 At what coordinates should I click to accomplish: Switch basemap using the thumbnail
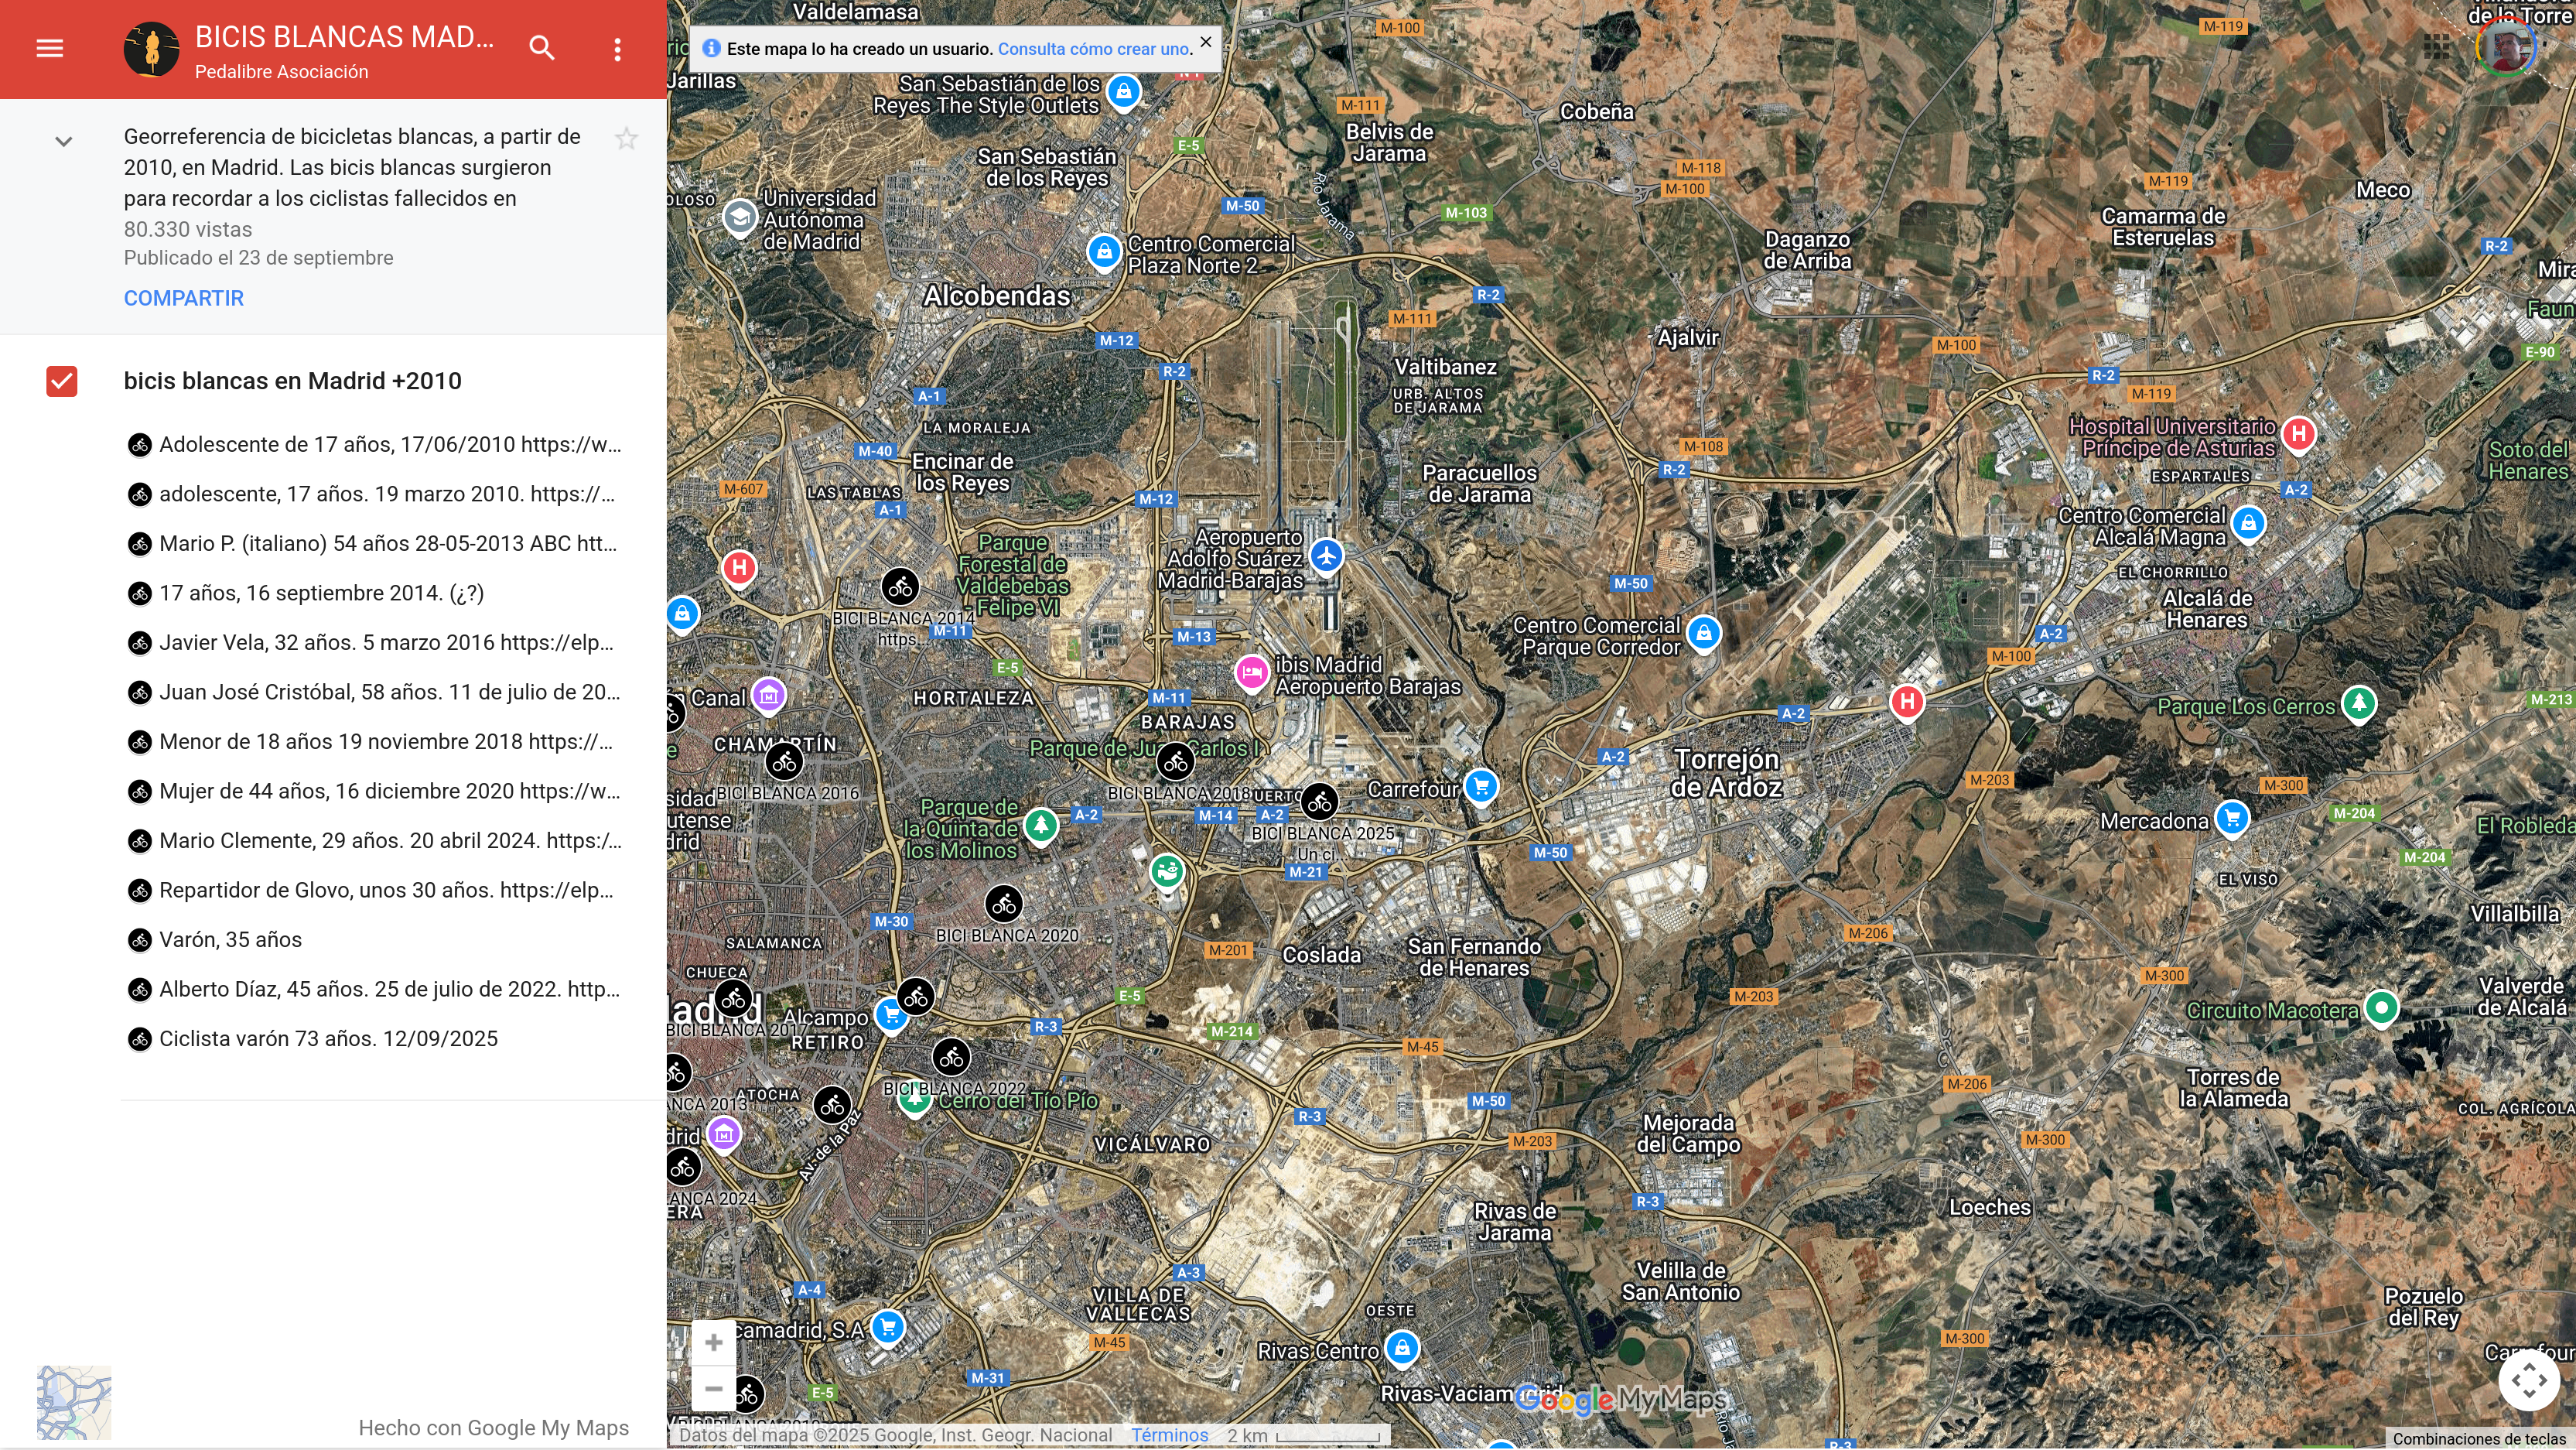point(74,1402)
